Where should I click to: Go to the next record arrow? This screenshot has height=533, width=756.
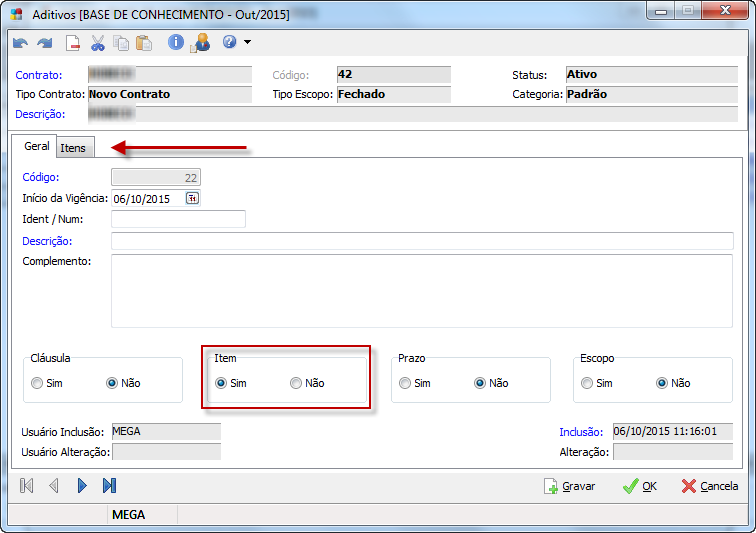pos(82,486)
